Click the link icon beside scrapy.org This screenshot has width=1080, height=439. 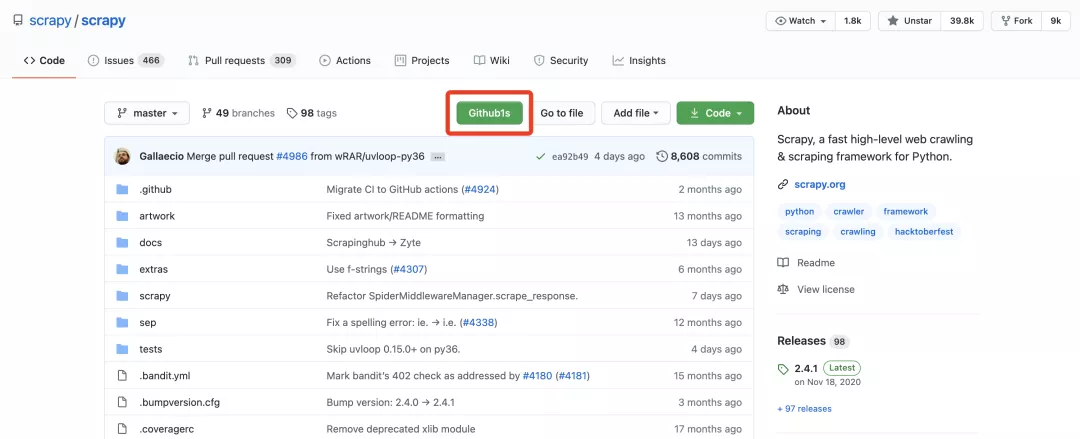point(782,185)
